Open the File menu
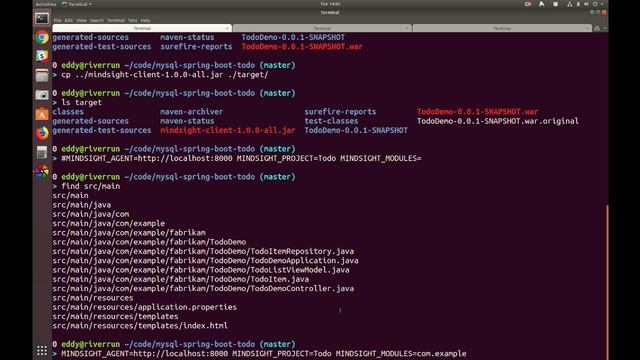The height and width of the screenshot is (360, 640). (x=58, y=20)
